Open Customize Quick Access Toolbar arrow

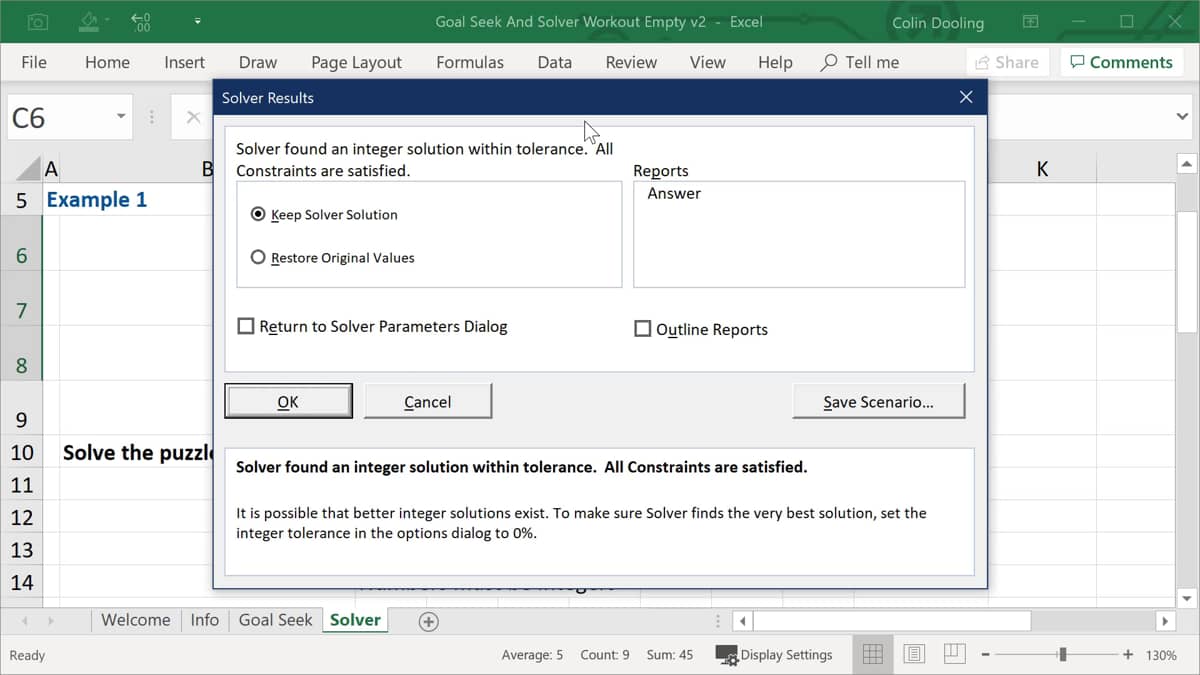pyautogui.click(x=198, y=21)
